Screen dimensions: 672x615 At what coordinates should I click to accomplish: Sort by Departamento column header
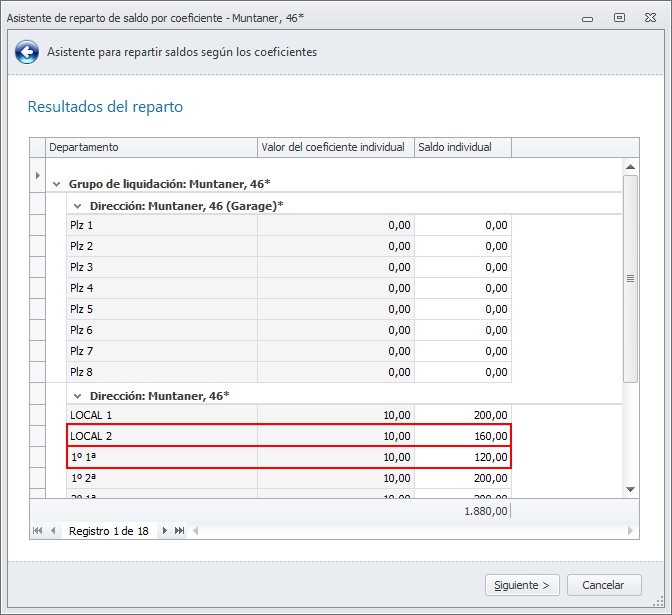click(151, 147)
